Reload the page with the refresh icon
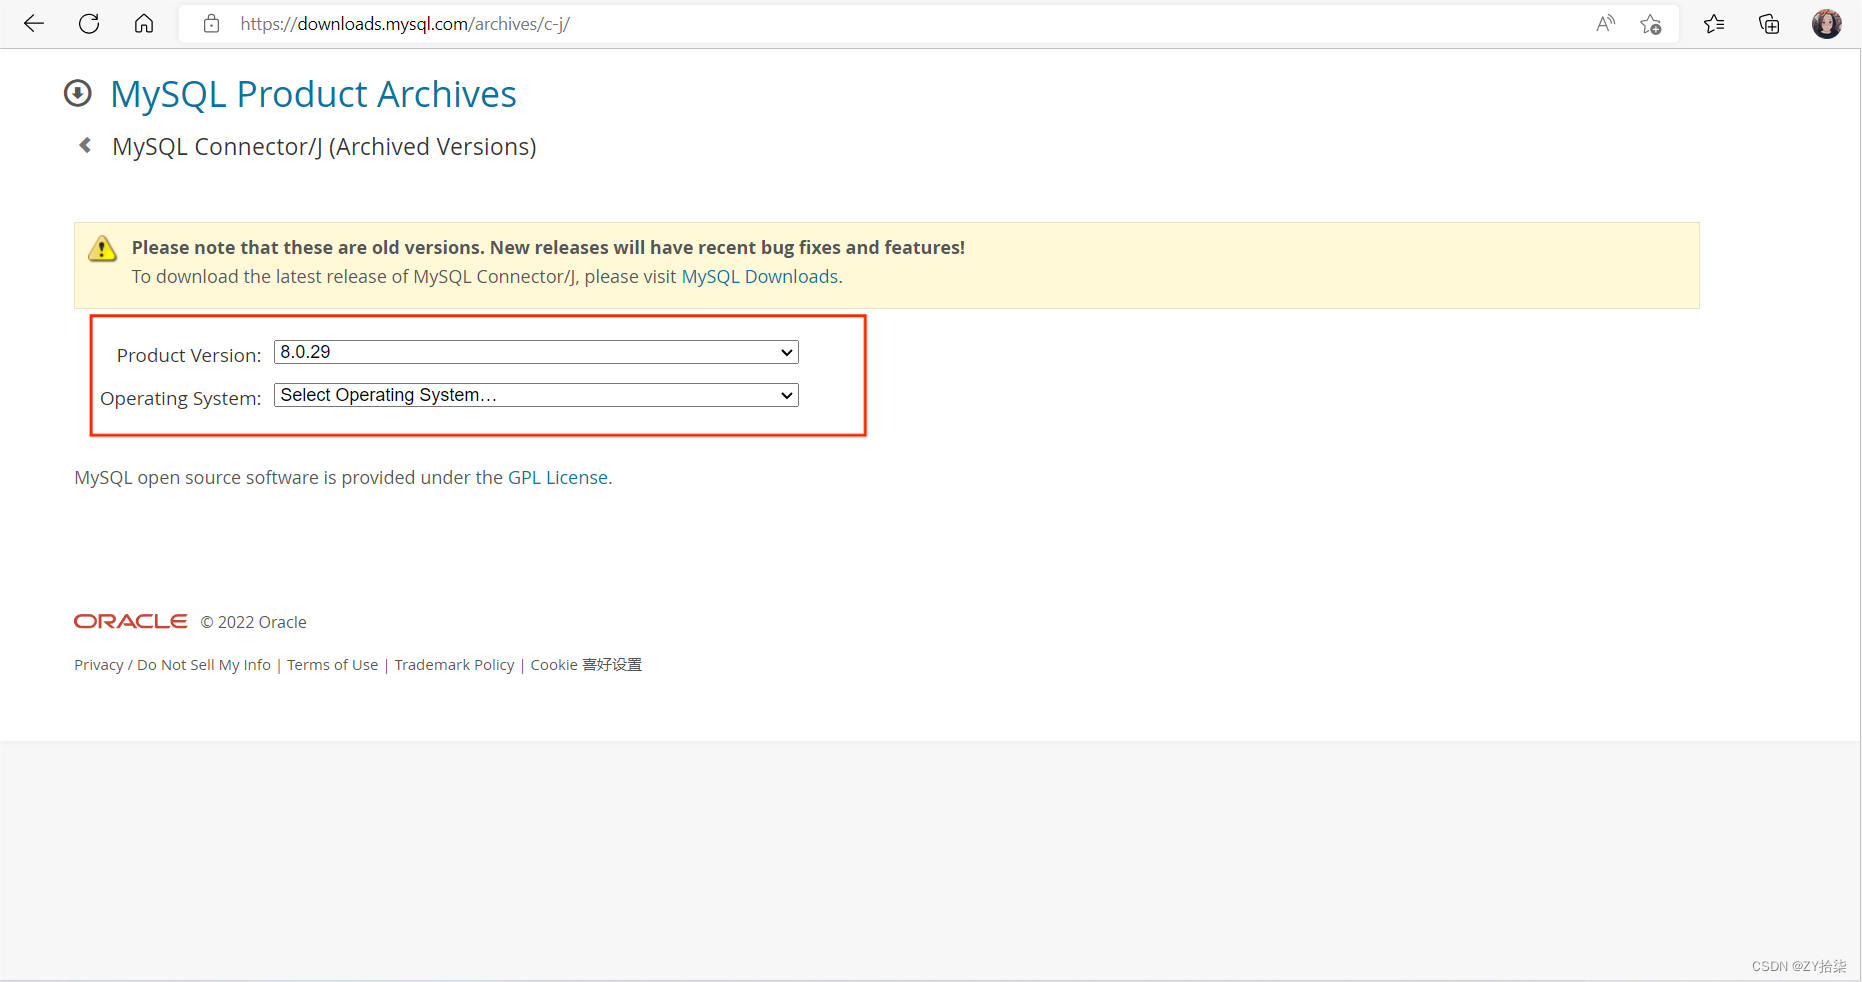The image size is (1862, 982). pos(89,24)
